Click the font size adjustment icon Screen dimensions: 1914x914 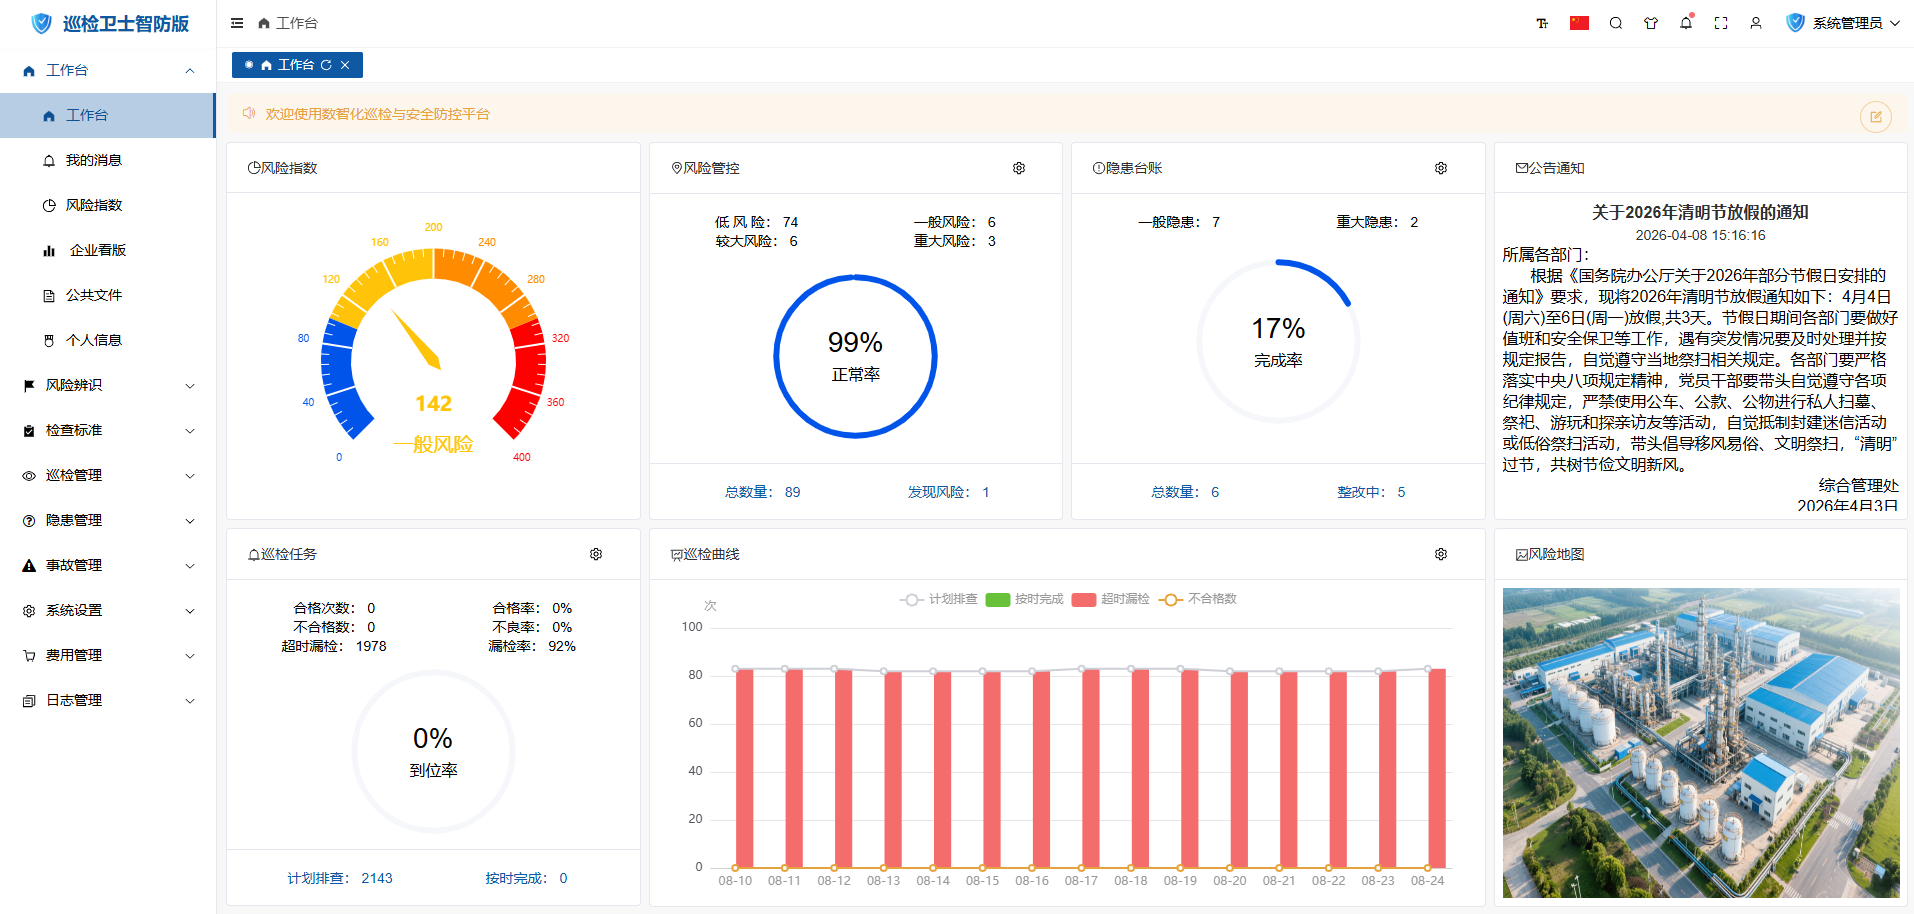[x=1542, y=23]
